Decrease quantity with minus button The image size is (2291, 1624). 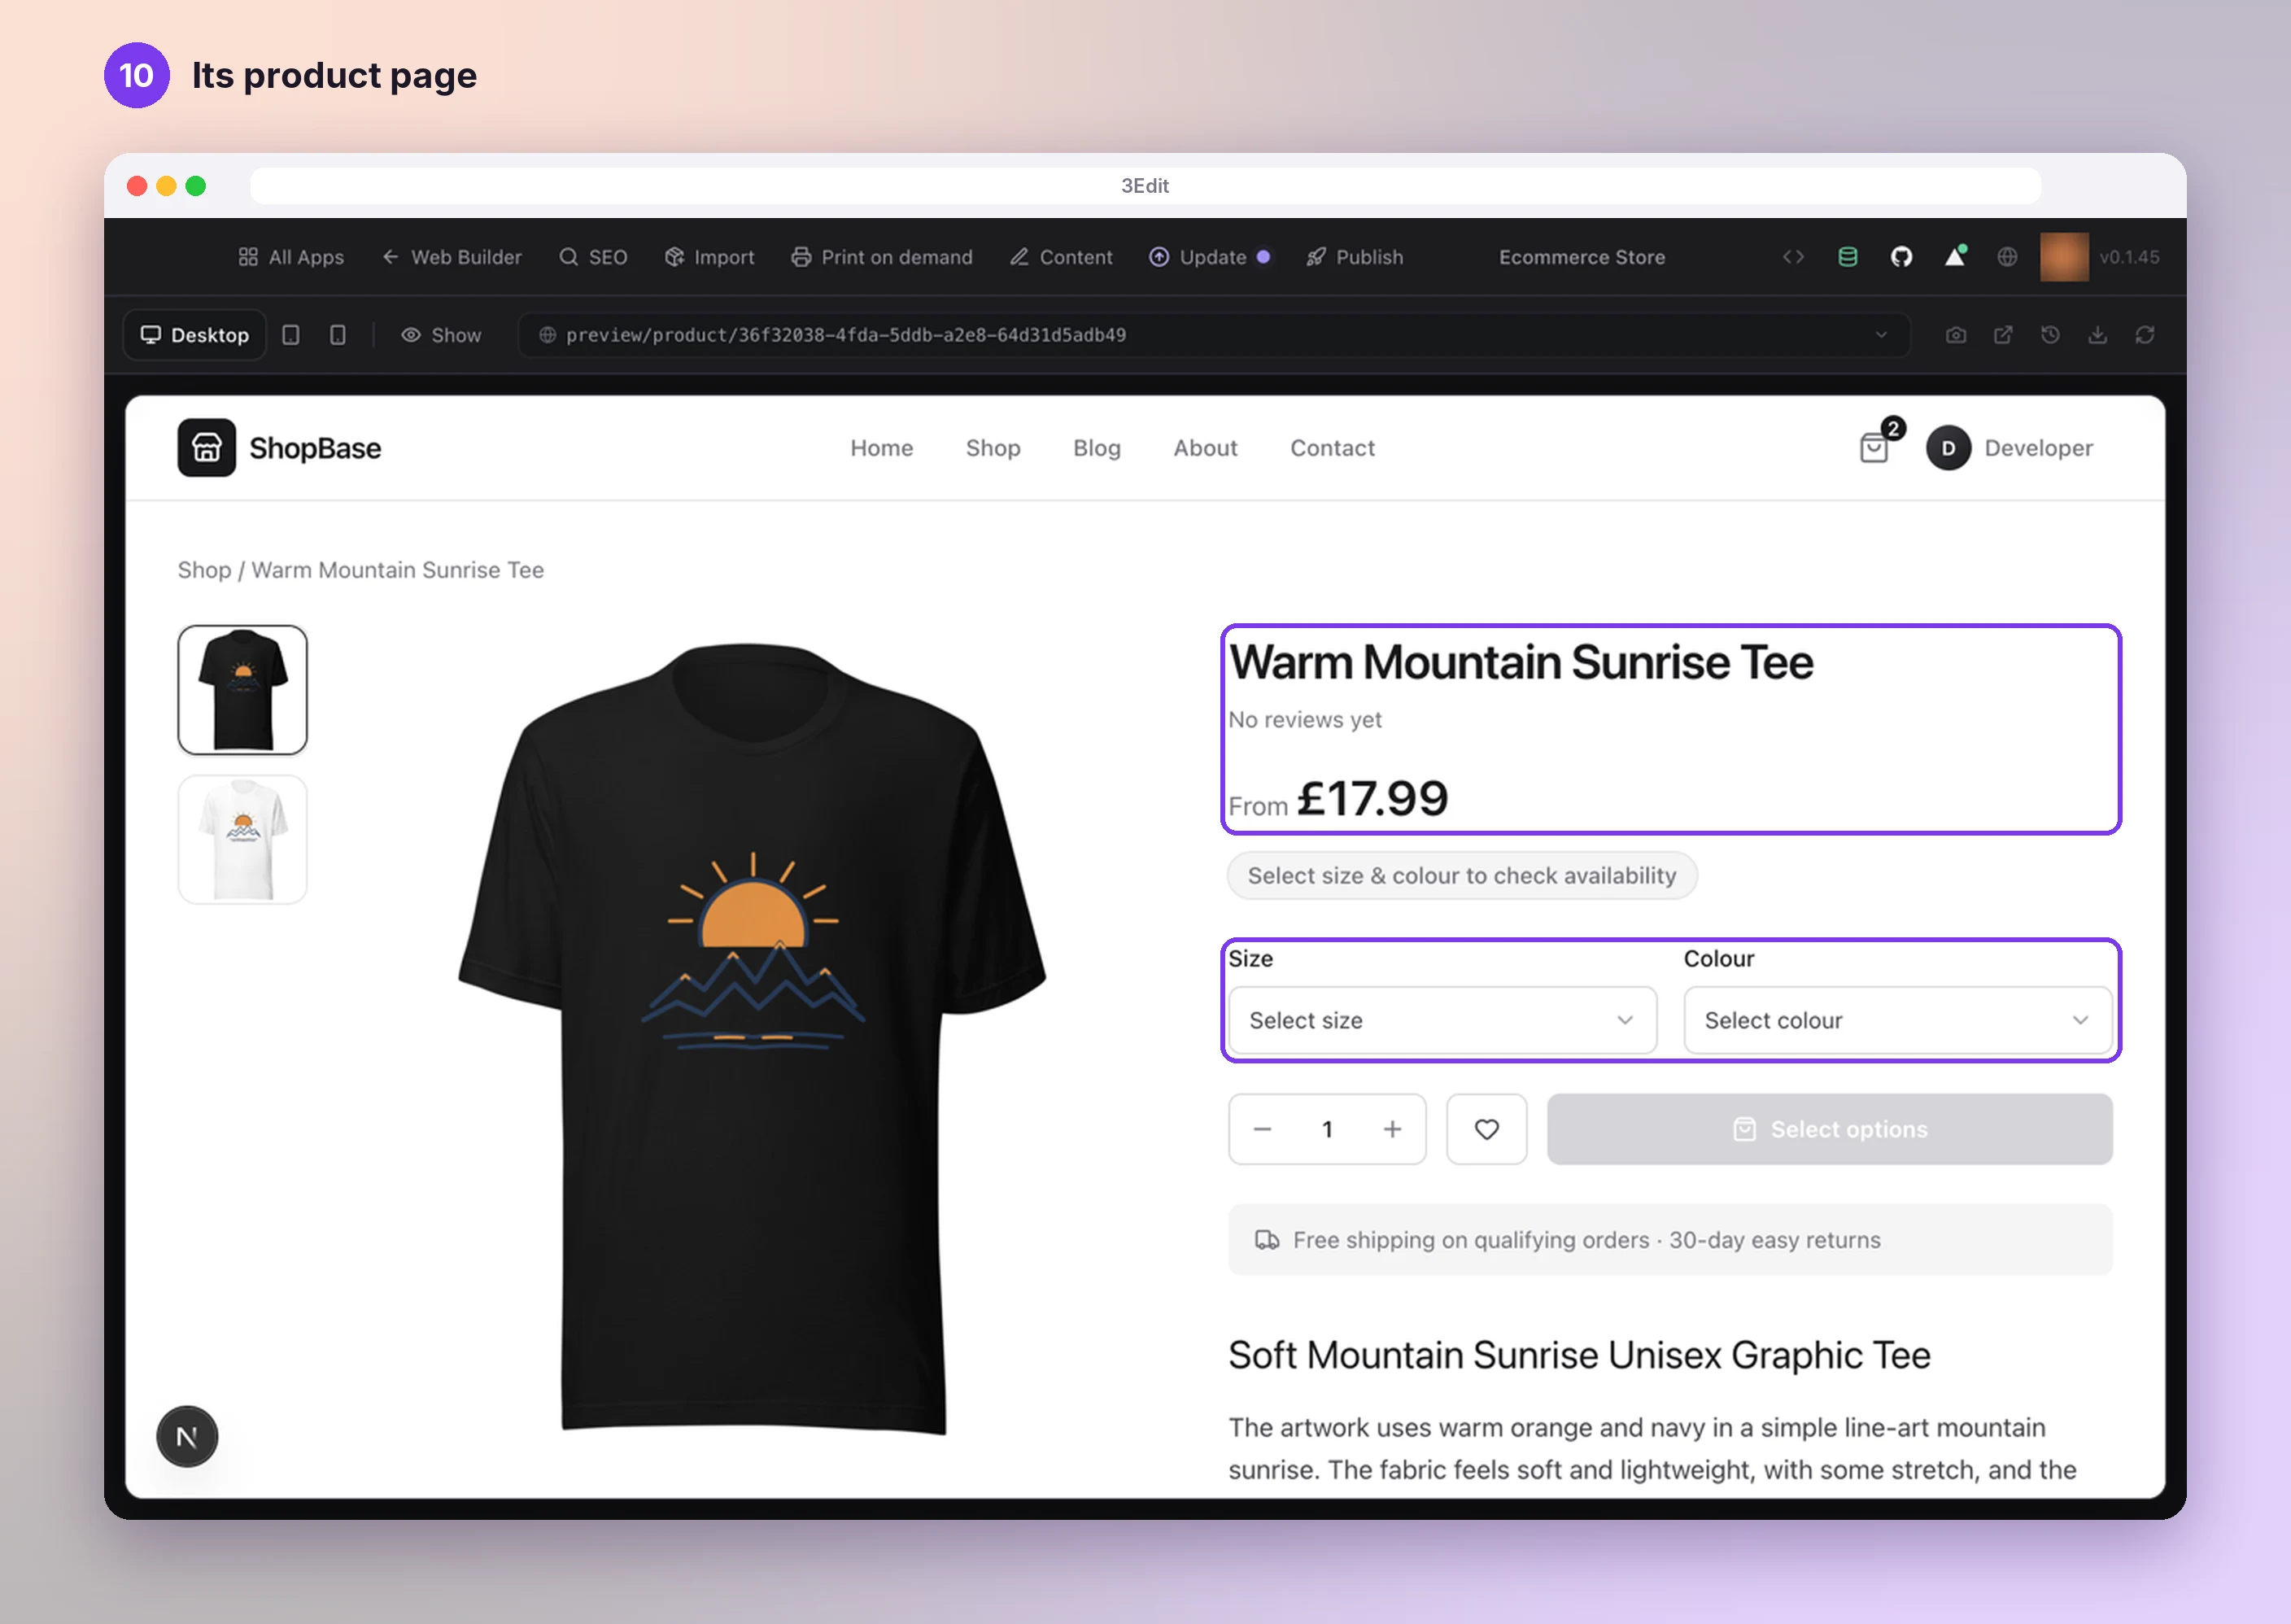1262,1129
